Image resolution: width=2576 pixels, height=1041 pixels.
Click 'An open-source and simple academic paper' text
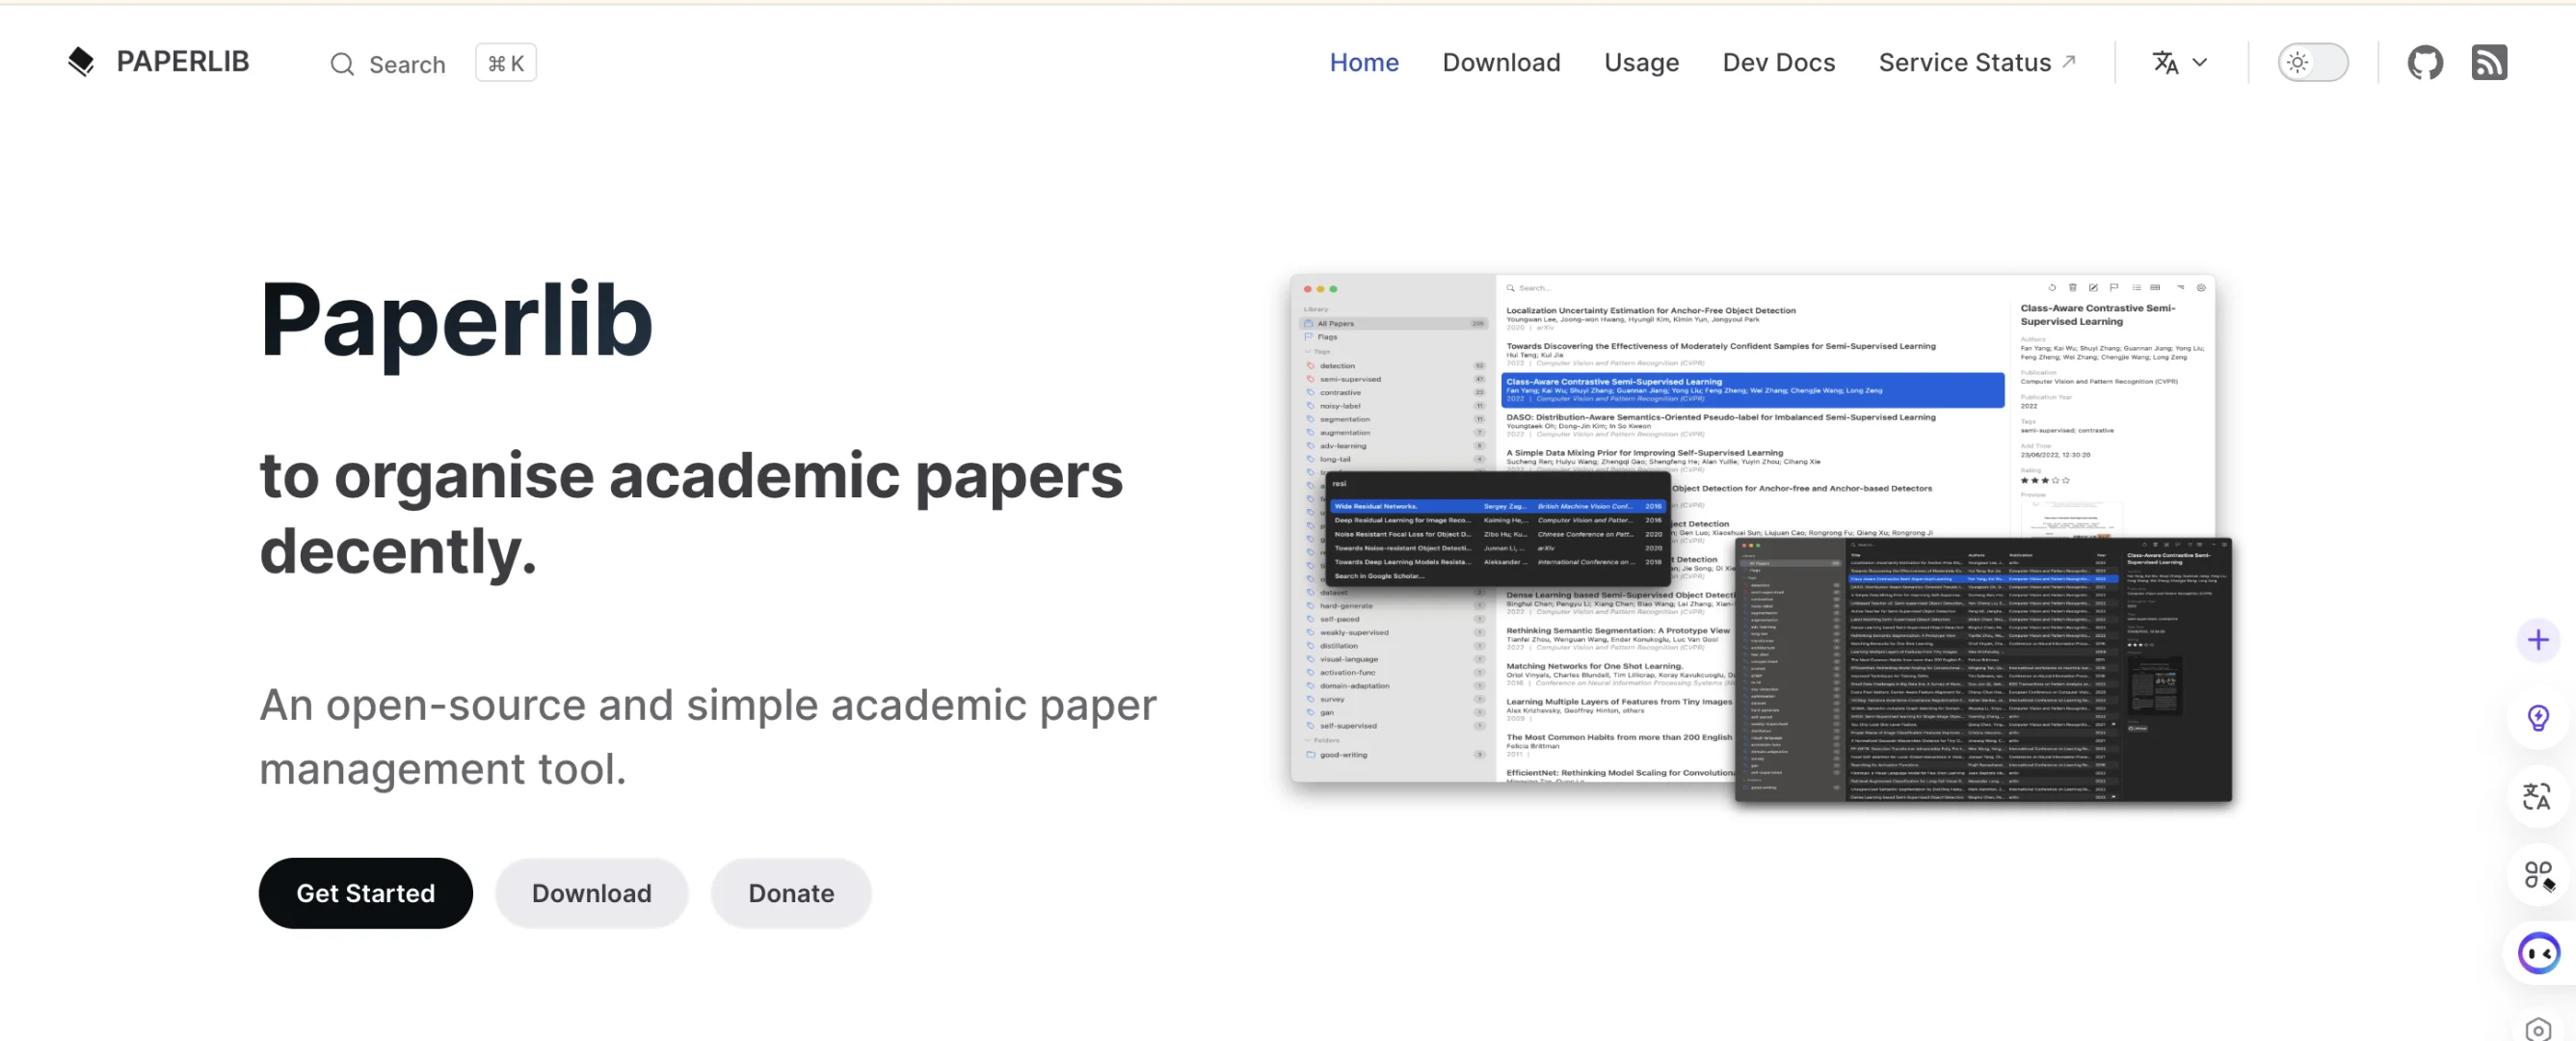[x=708, y=705]
